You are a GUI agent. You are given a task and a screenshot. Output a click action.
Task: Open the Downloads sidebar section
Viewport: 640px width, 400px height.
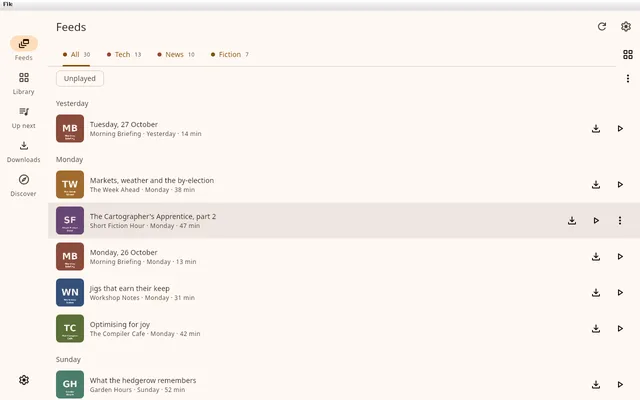(24, 151)
